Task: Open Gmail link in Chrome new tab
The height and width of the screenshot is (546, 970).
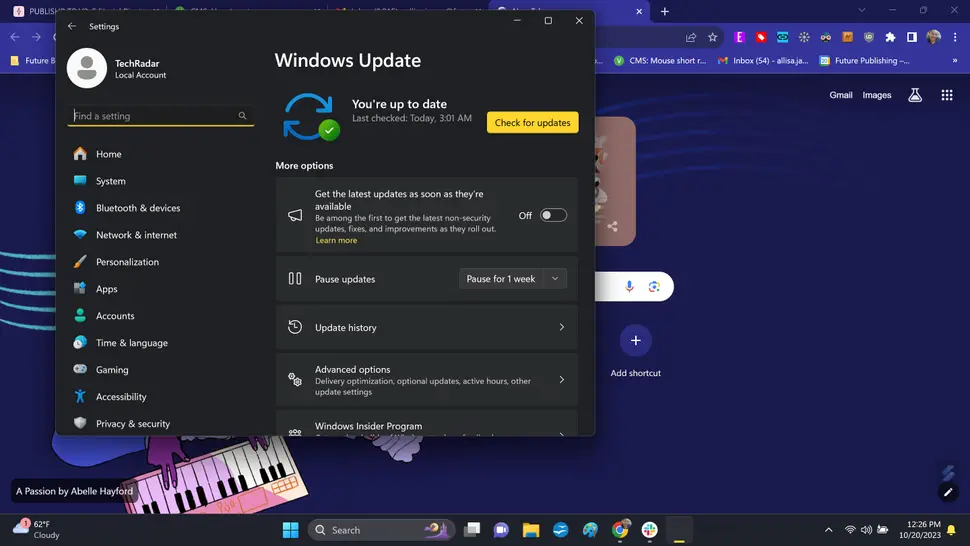Action: [x=841, y=95]
